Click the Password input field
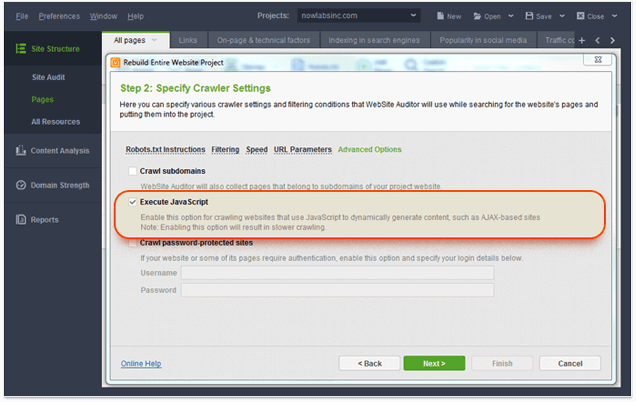Screen dimensions: 636x402 pos(337,290)
